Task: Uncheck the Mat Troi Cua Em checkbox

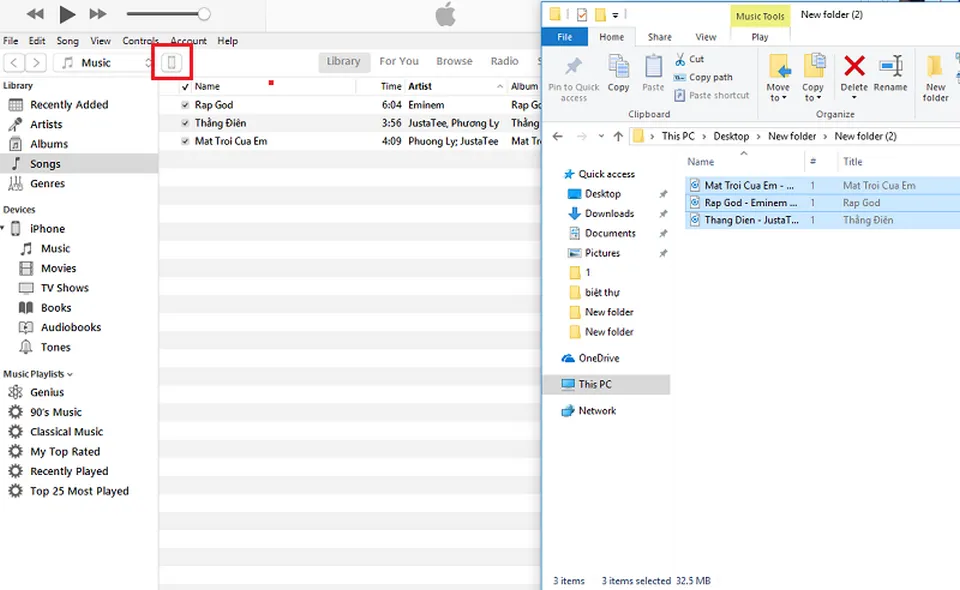Action: pos(184,141)
